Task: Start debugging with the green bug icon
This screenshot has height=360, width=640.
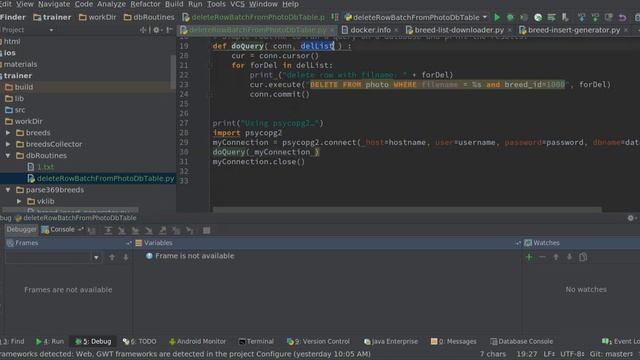Action: pyautogui.click(x=510, y=17)
